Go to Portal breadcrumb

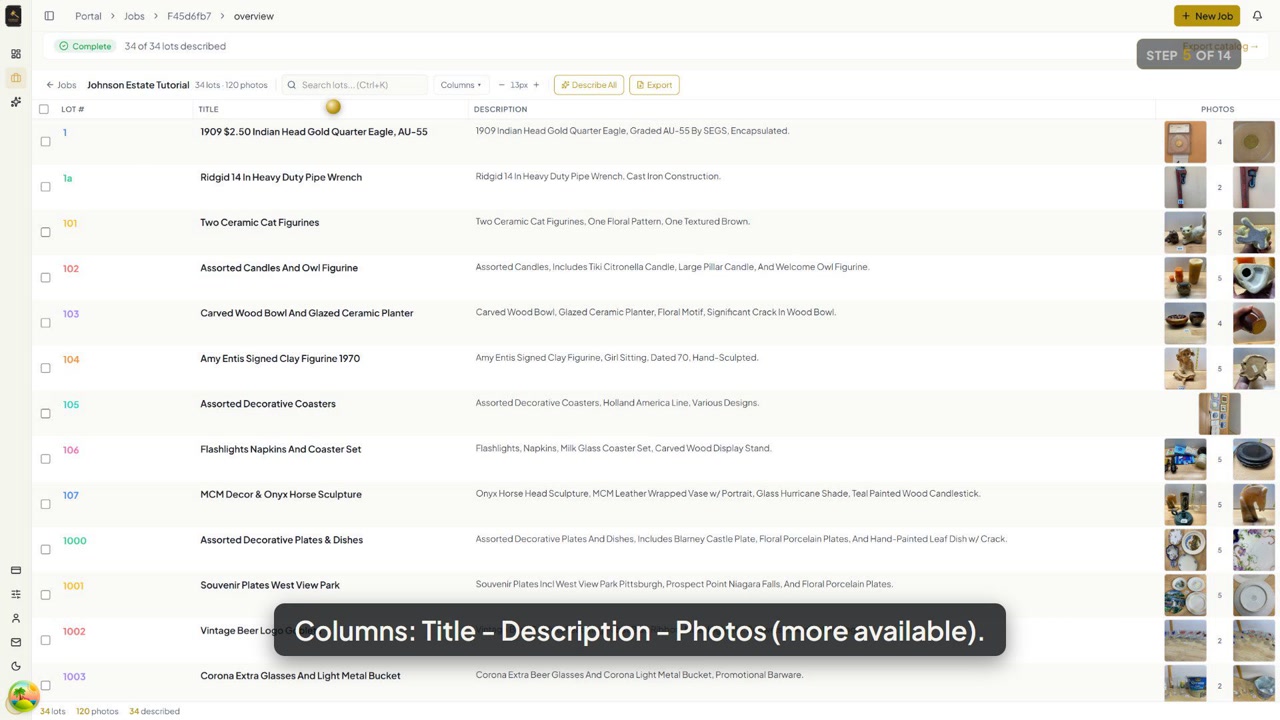tap(88, 16)
